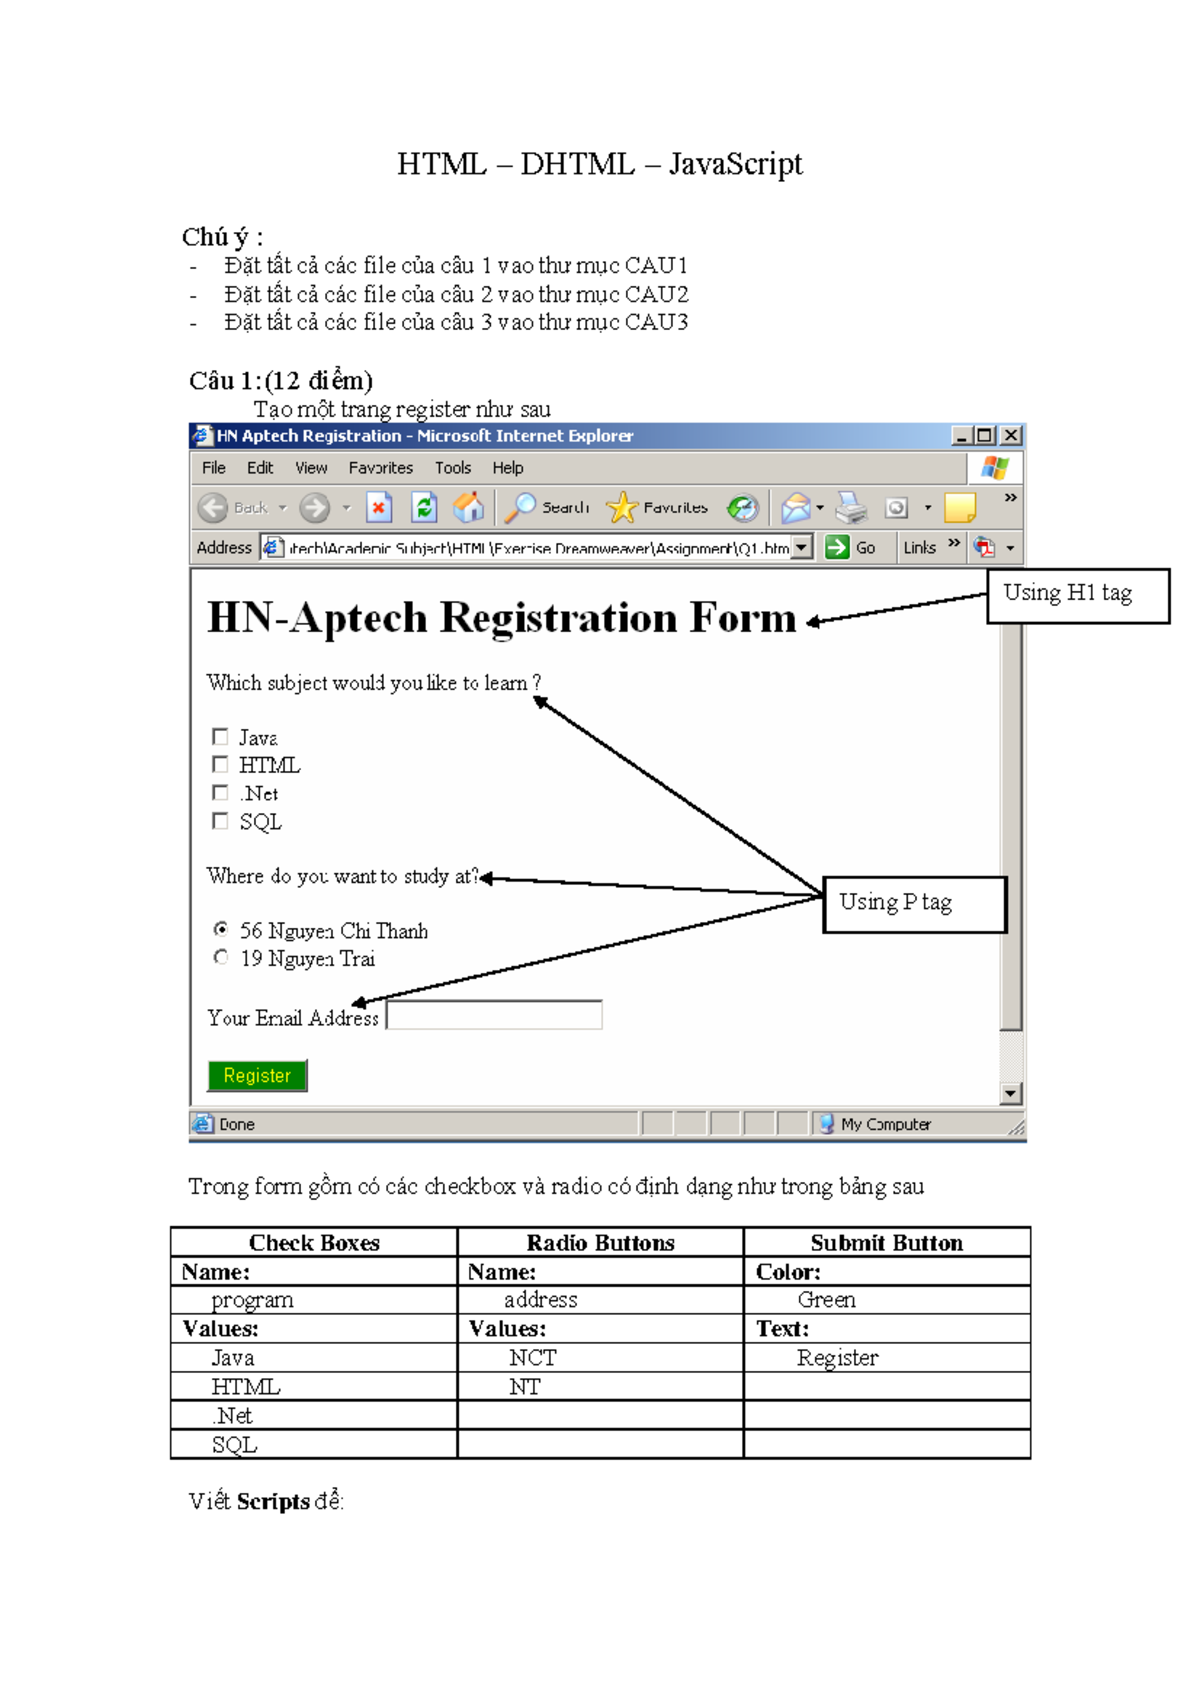This screenshot has width=1200, height=1698.
Task: Click the Print icon in toolbar
Action: (x=851, y=508)
